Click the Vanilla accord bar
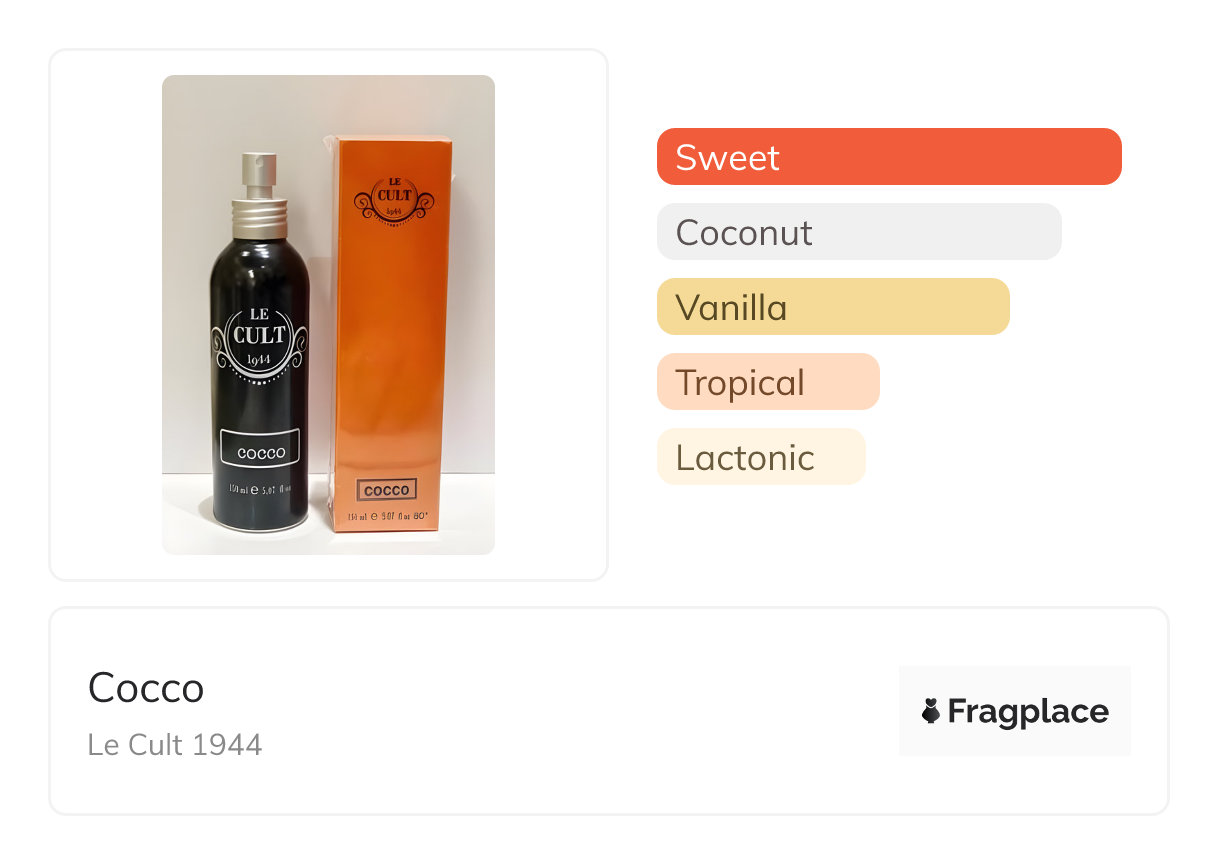This screenshot has height=864, width=1218. 832,307
